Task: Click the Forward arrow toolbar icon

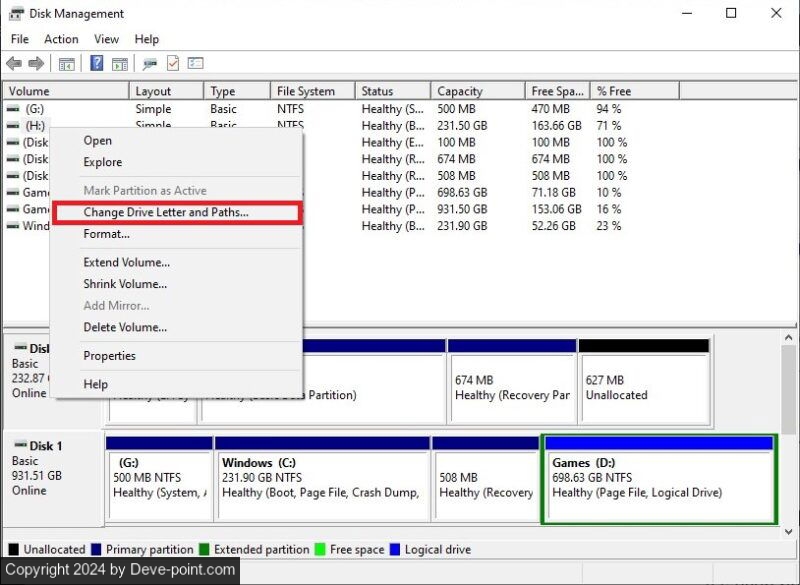Action: click(36, 64)
